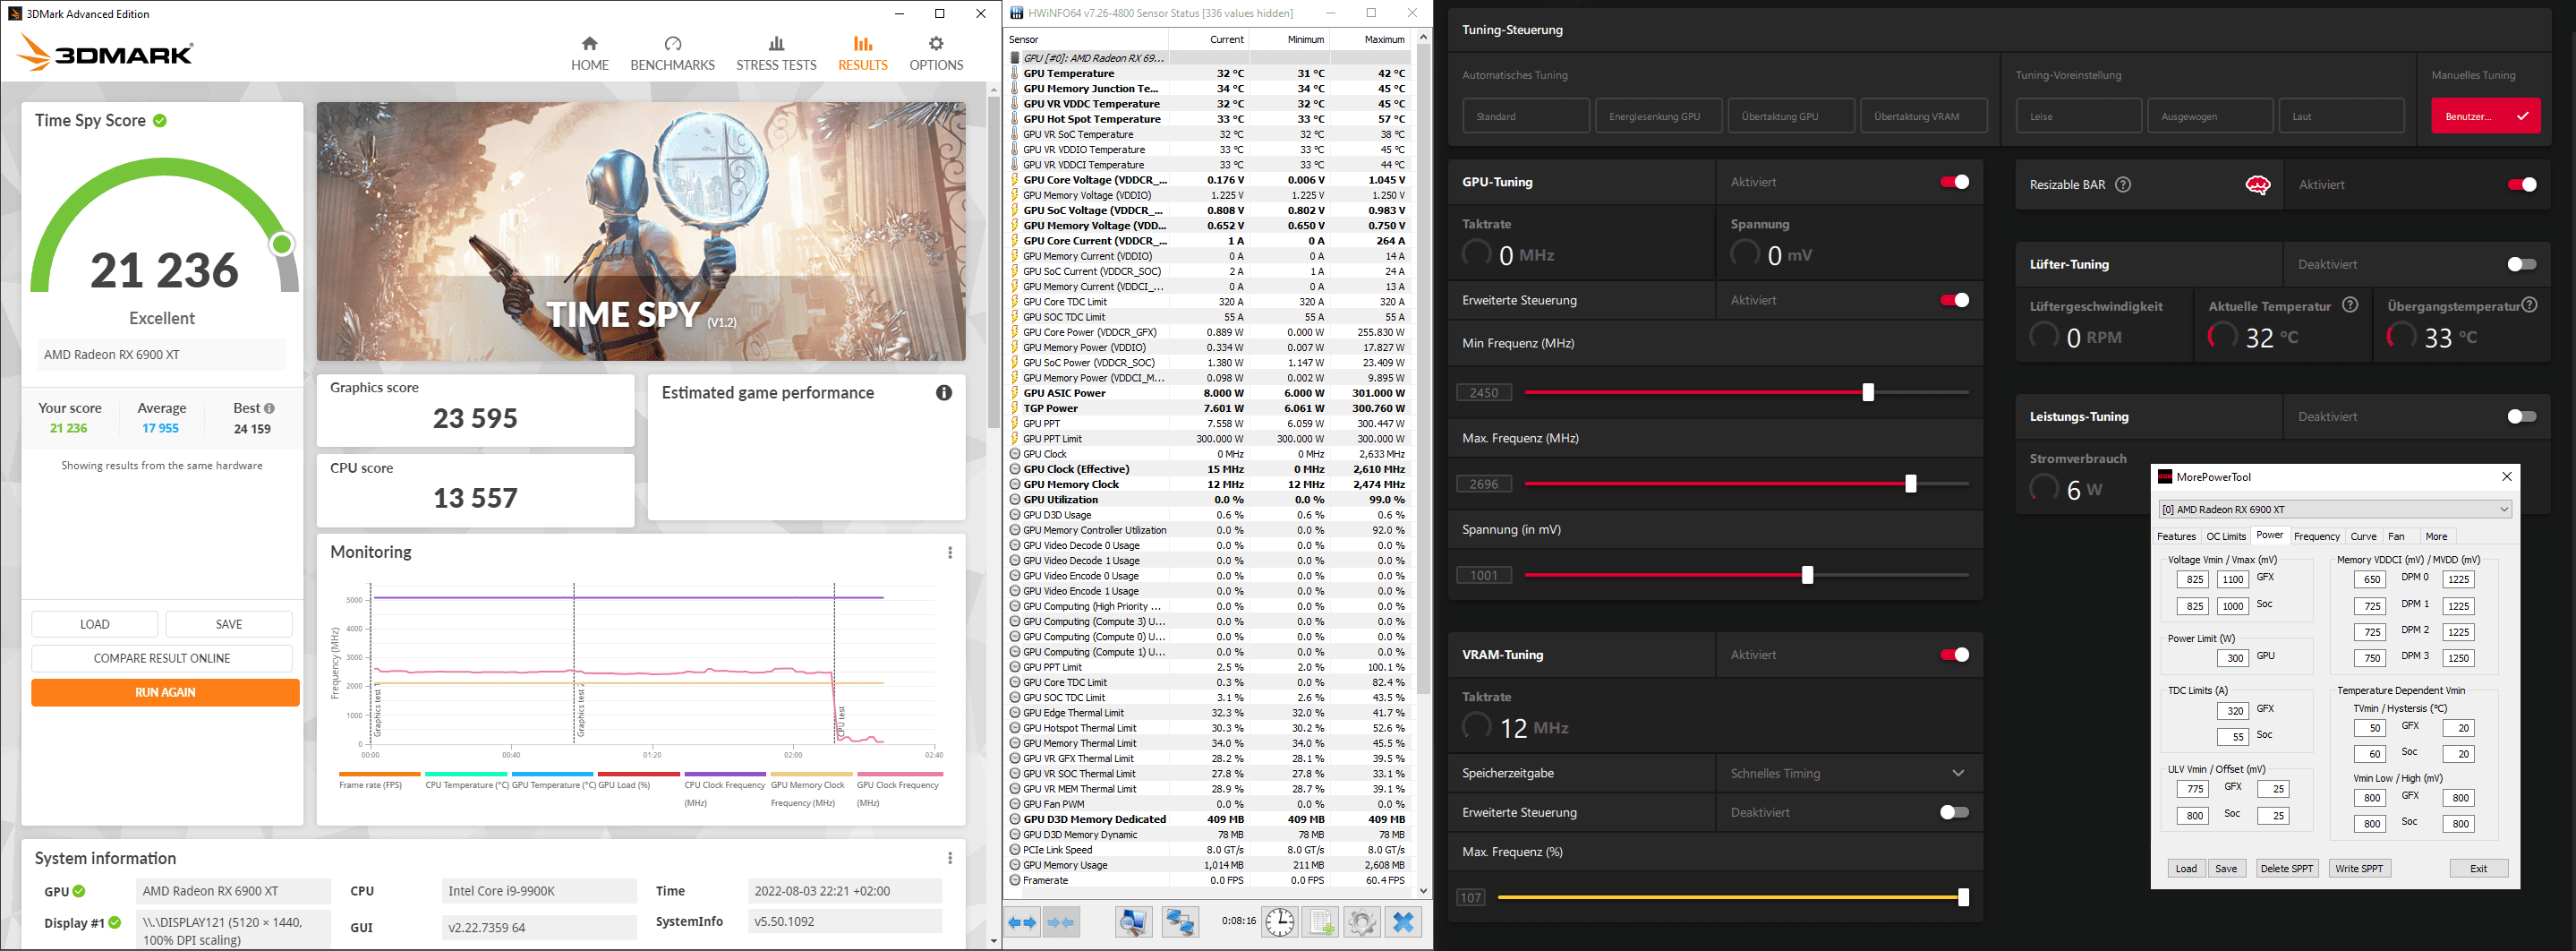Open the Speicherzeitgabe Schnelles Timing dropdown
This screenshot has height=951, width=2576.
click(x=1849, y=773)
